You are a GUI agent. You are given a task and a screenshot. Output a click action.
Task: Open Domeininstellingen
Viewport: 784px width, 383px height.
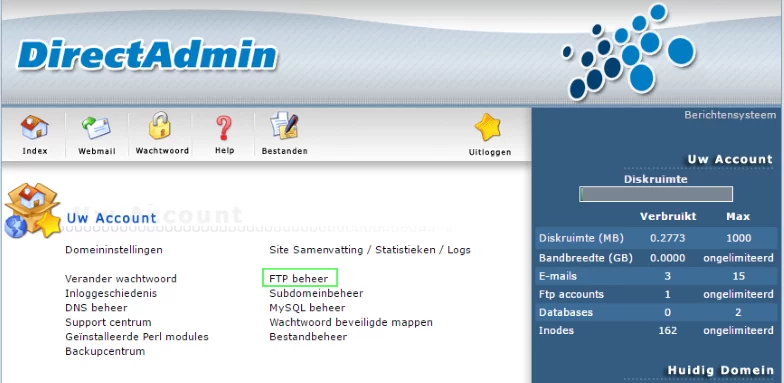[x=114, y=250]
